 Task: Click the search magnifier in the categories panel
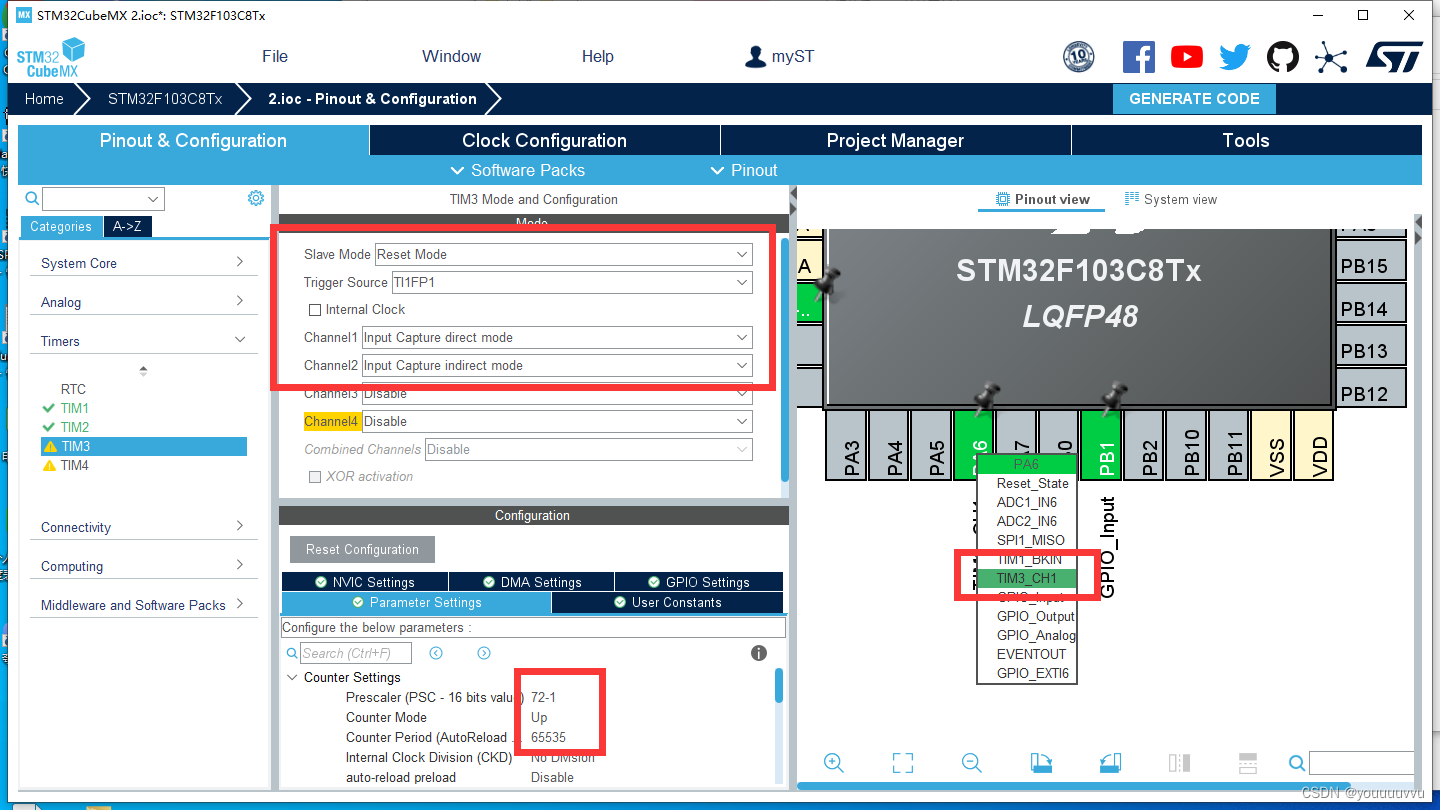(32, 198)
